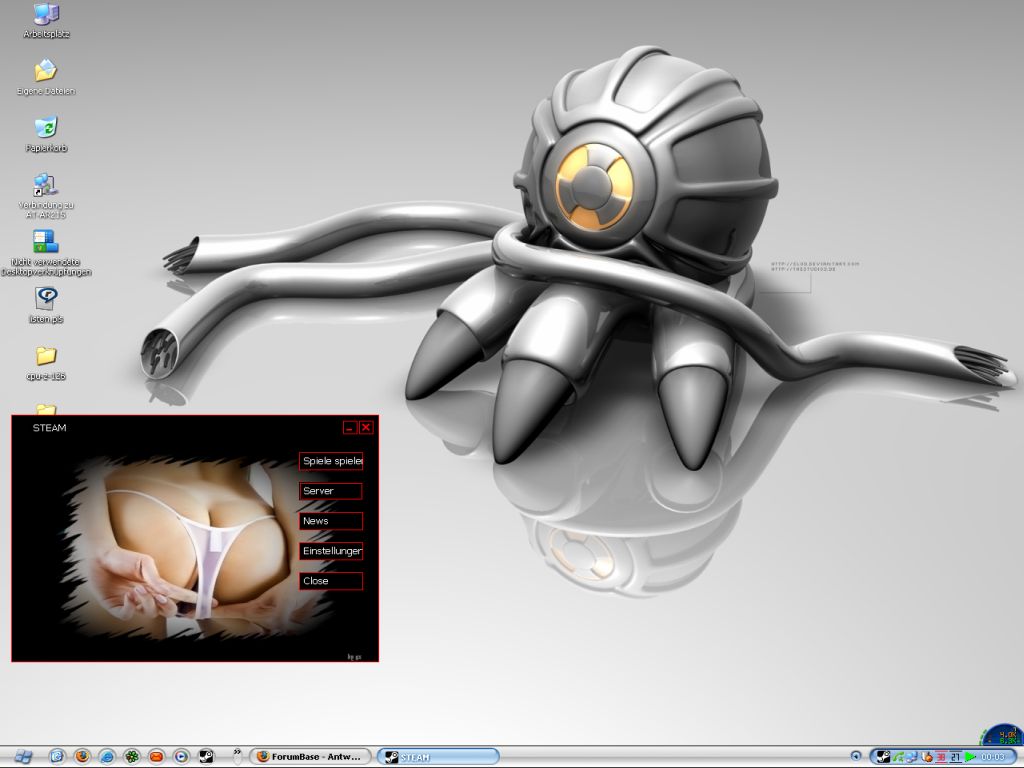Click the STEAM window title text

click(x=50, y=428)
